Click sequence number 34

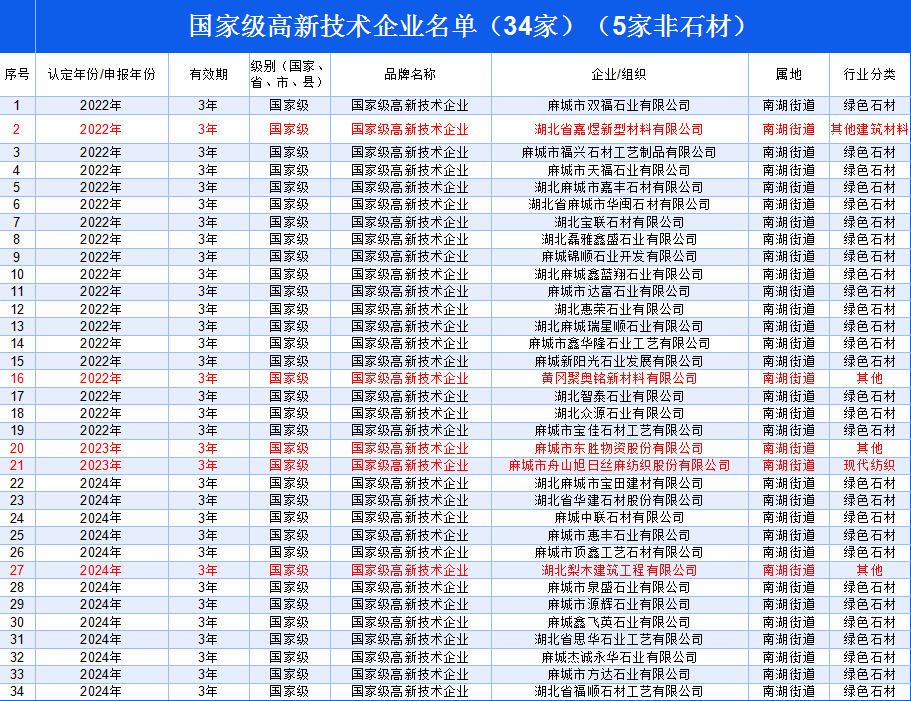click(17, 692)
